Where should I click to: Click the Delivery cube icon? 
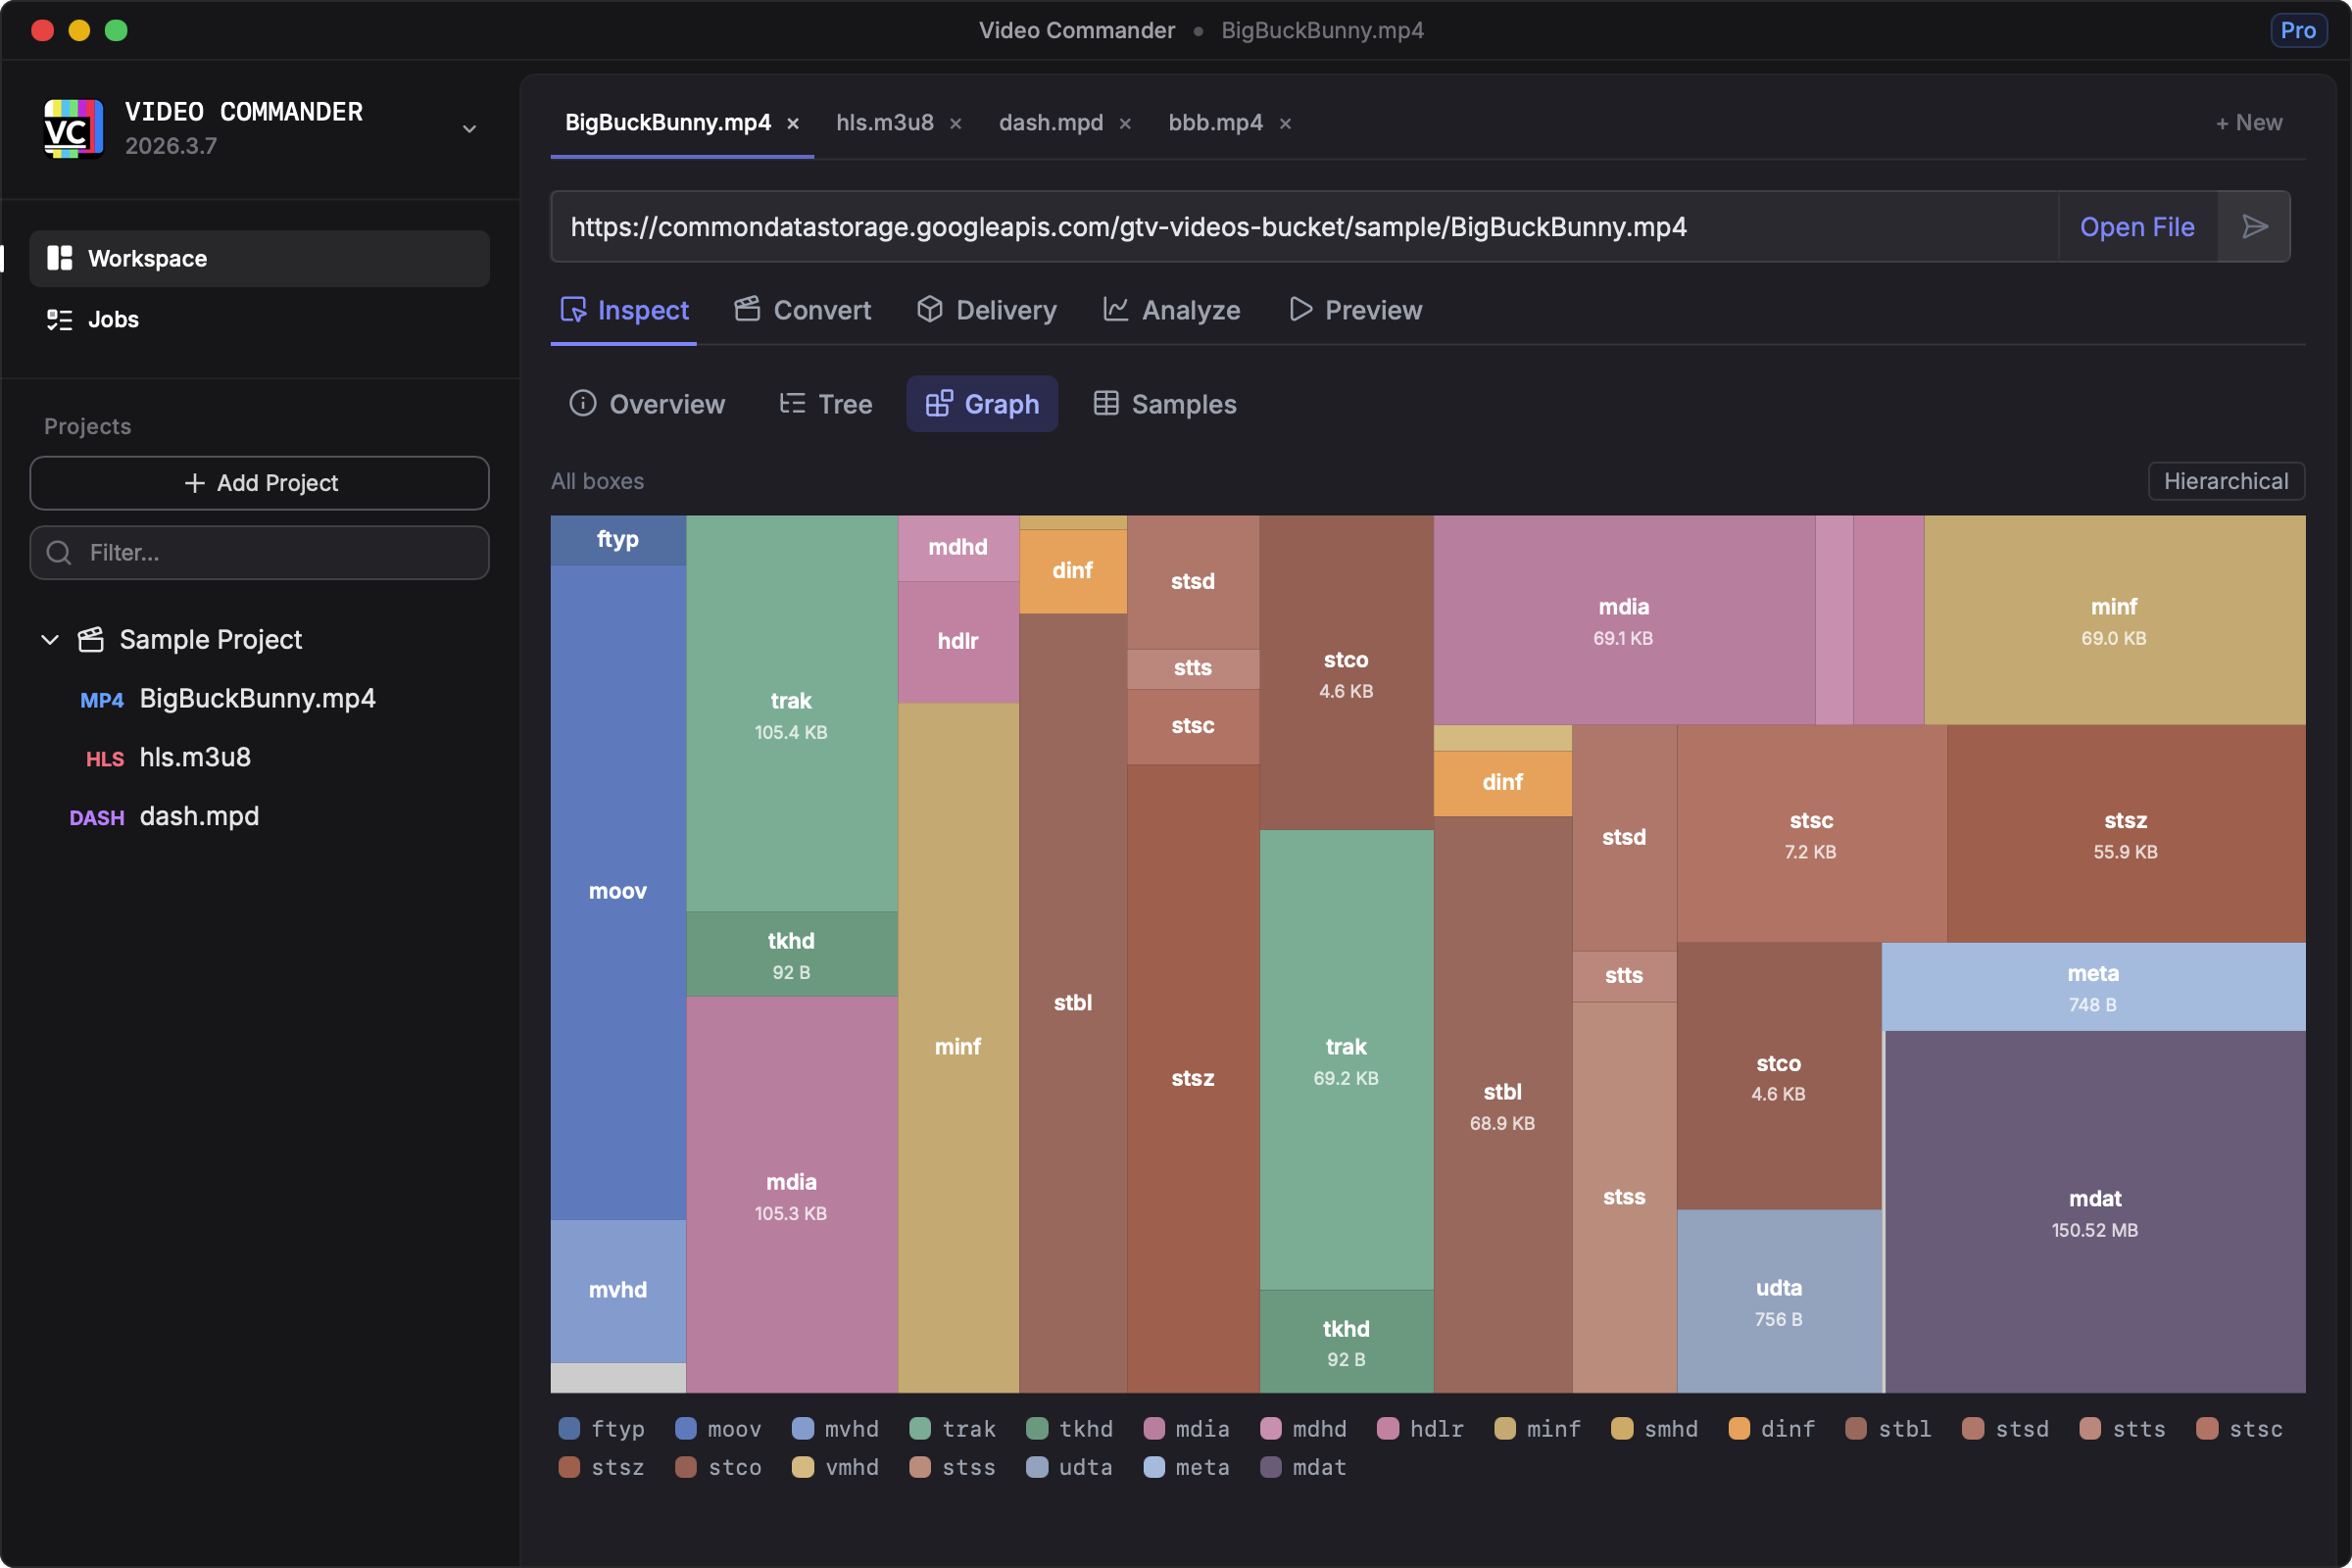(929, 310)
